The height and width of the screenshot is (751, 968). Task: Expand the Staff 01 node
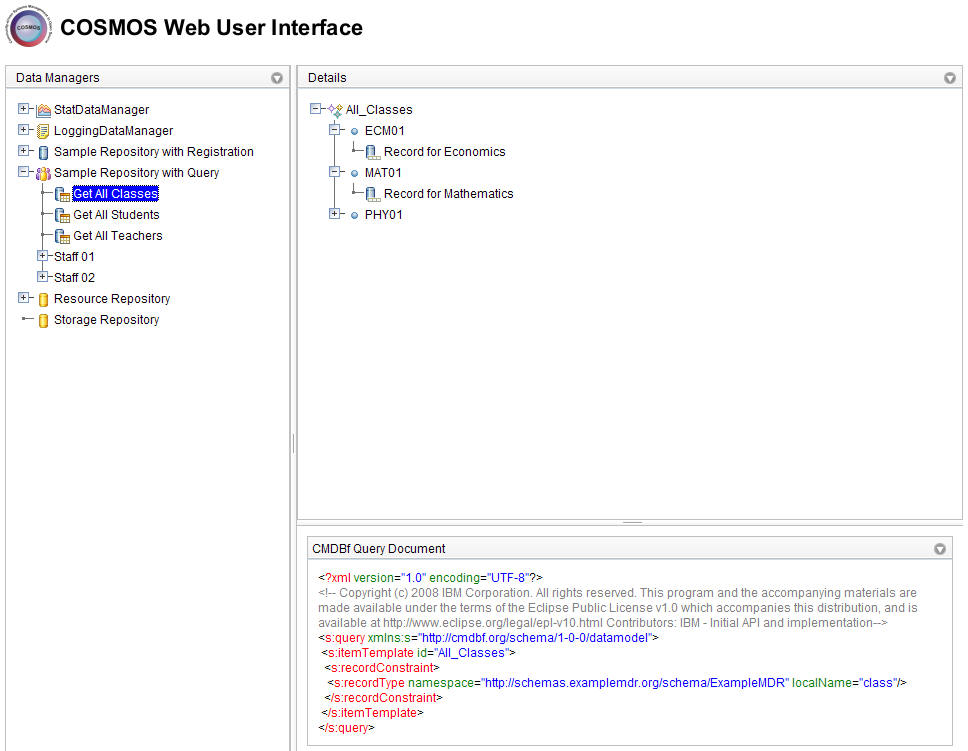tap(43, 256)
